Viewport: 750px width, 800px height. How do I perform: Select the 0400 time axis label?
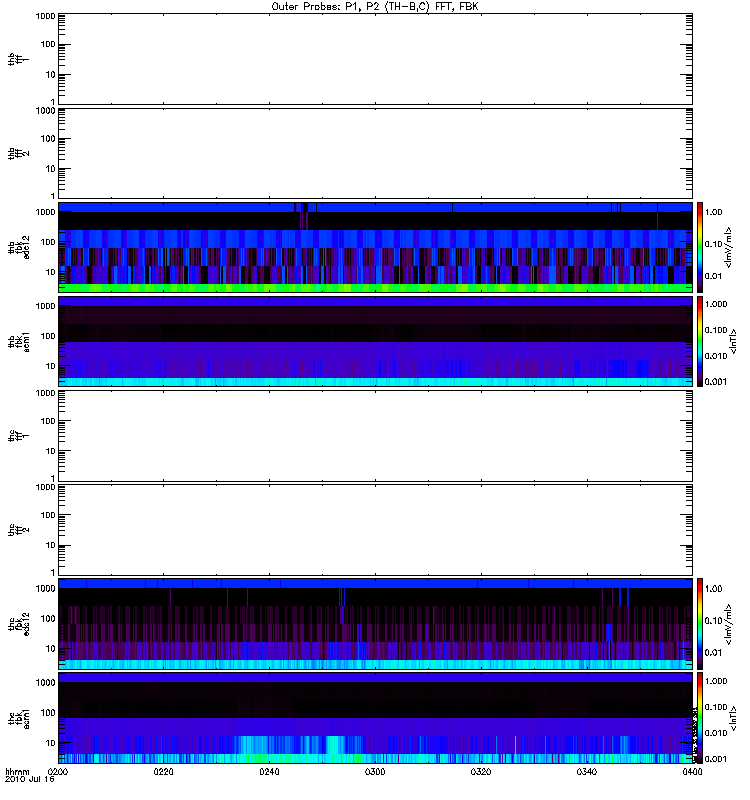tap(692, 771)
